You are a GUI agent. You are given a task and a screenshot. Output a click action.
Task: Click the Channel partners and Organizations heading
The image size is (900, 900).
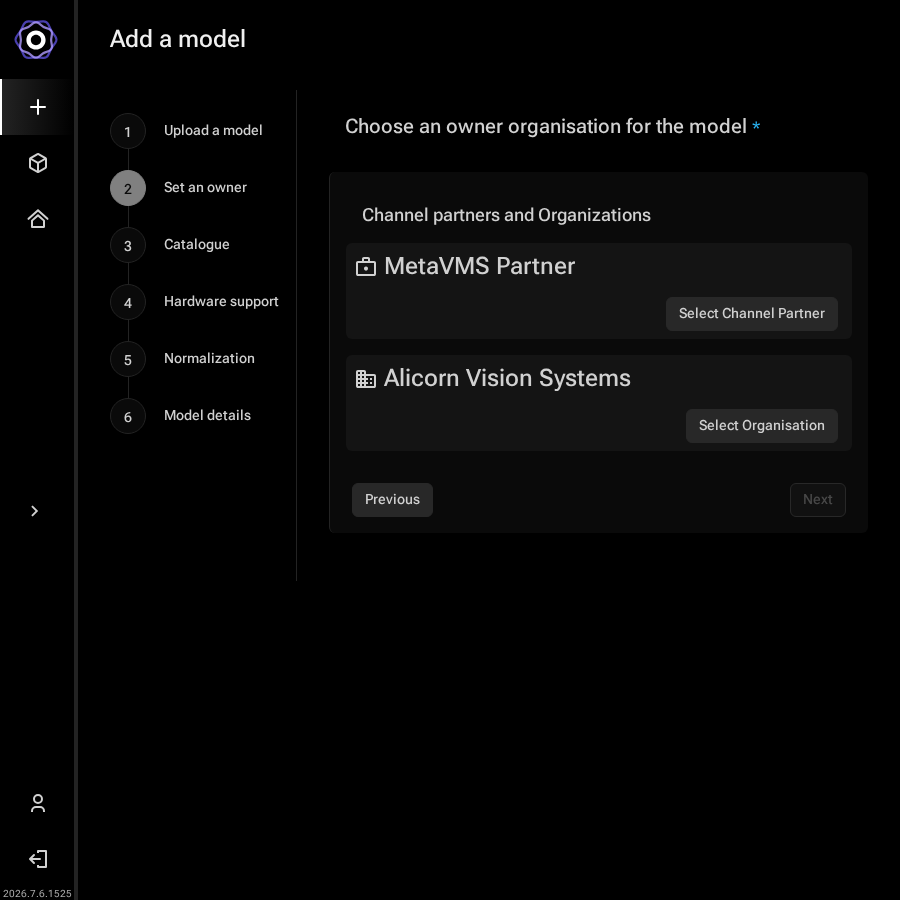pos(506,215)
